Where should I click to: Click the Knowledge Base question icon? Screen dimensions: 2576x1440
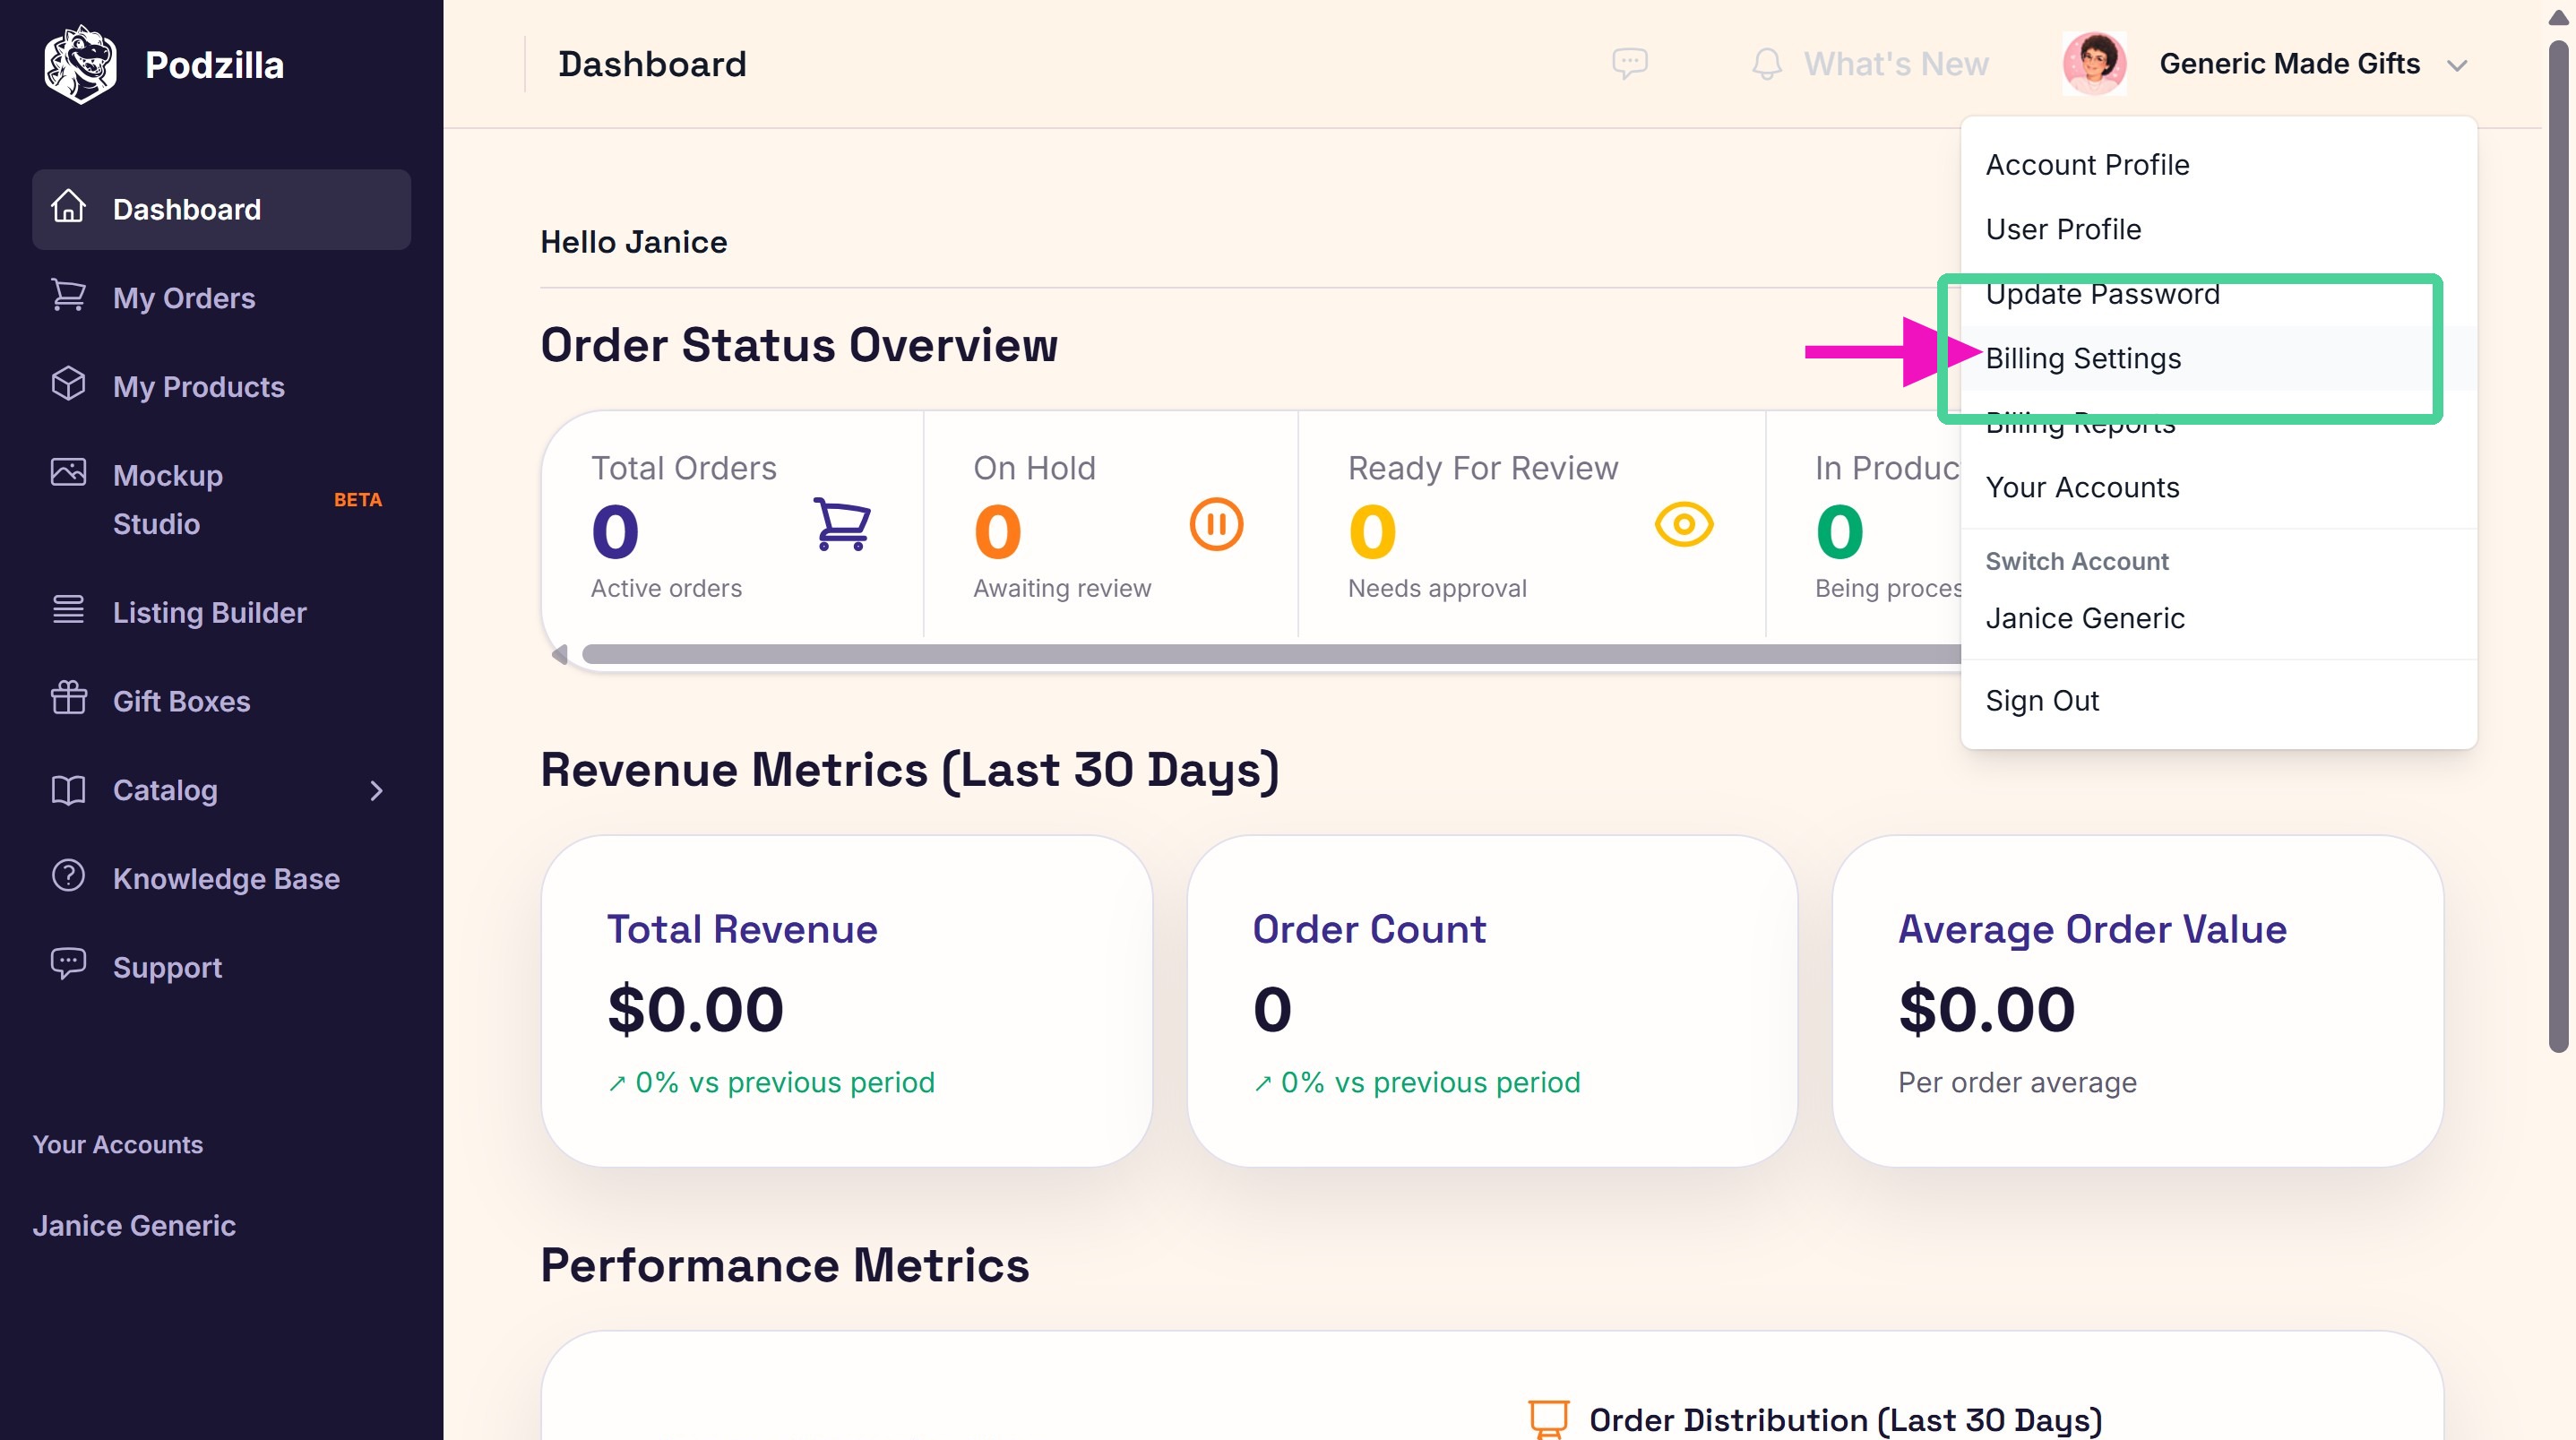(68, 876)
